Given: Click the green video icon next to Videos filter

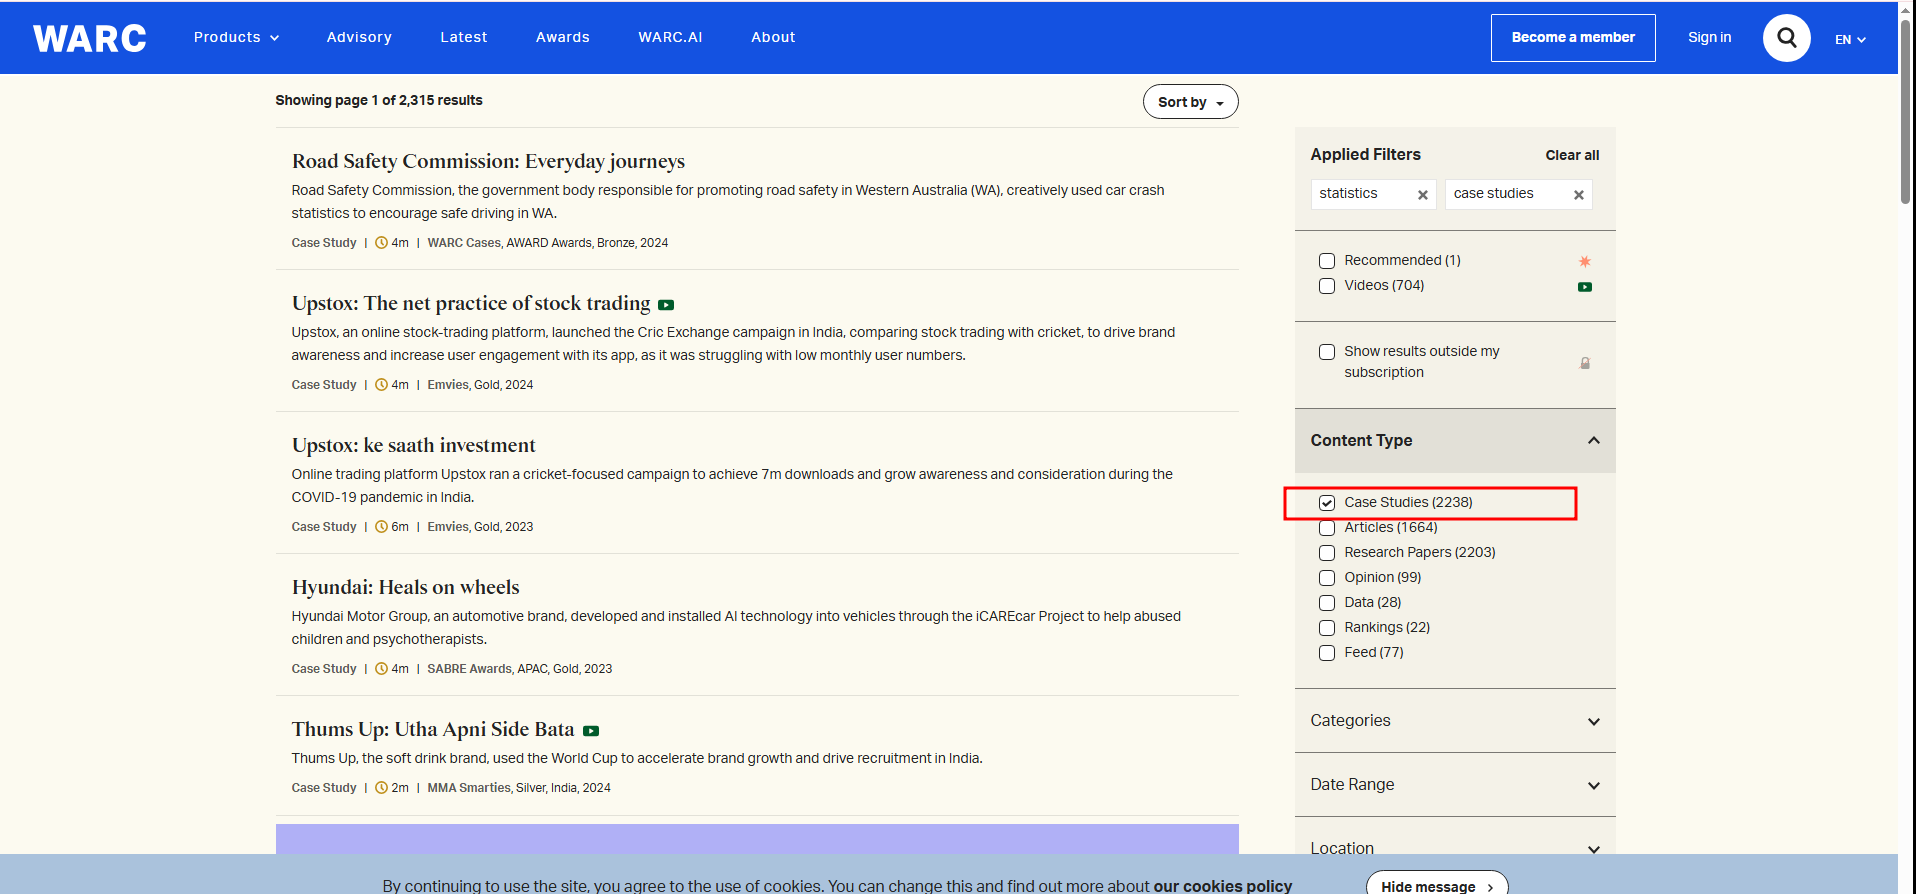Looking at the screenshot, I should (x=1584, y=287).
